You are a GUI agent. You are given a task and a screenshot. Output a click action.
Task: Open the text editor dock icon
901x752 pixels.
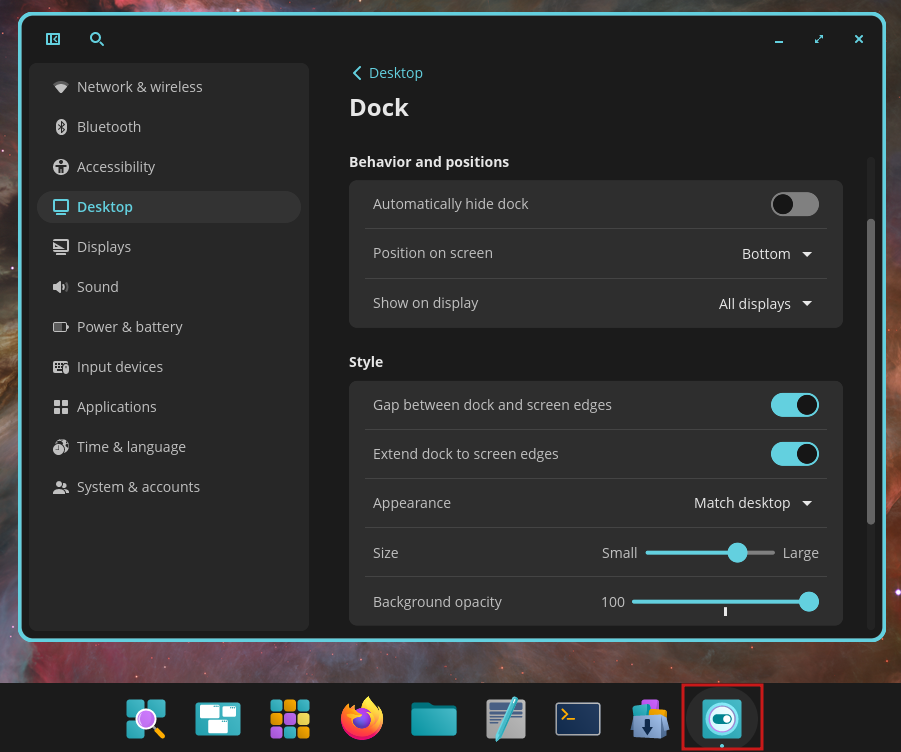[x=505, y=718]
